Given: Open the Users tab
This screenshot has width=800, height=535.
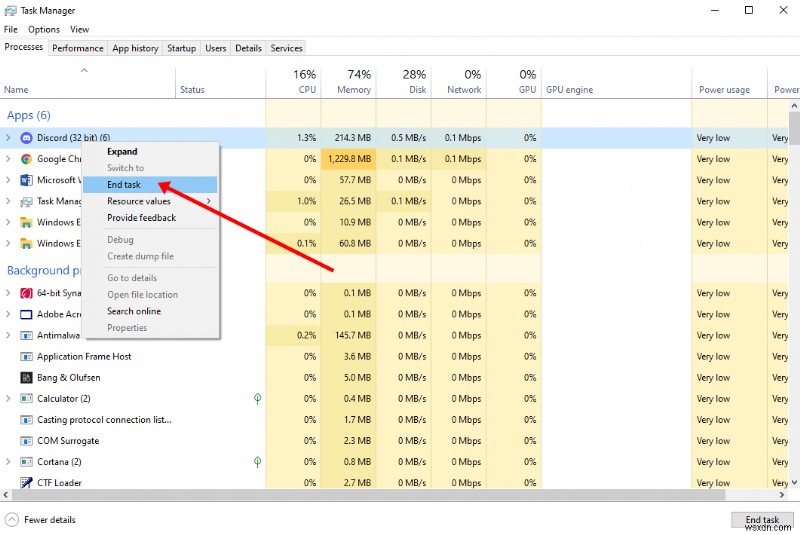Looking at the screenshot, I should click(216, 48).
